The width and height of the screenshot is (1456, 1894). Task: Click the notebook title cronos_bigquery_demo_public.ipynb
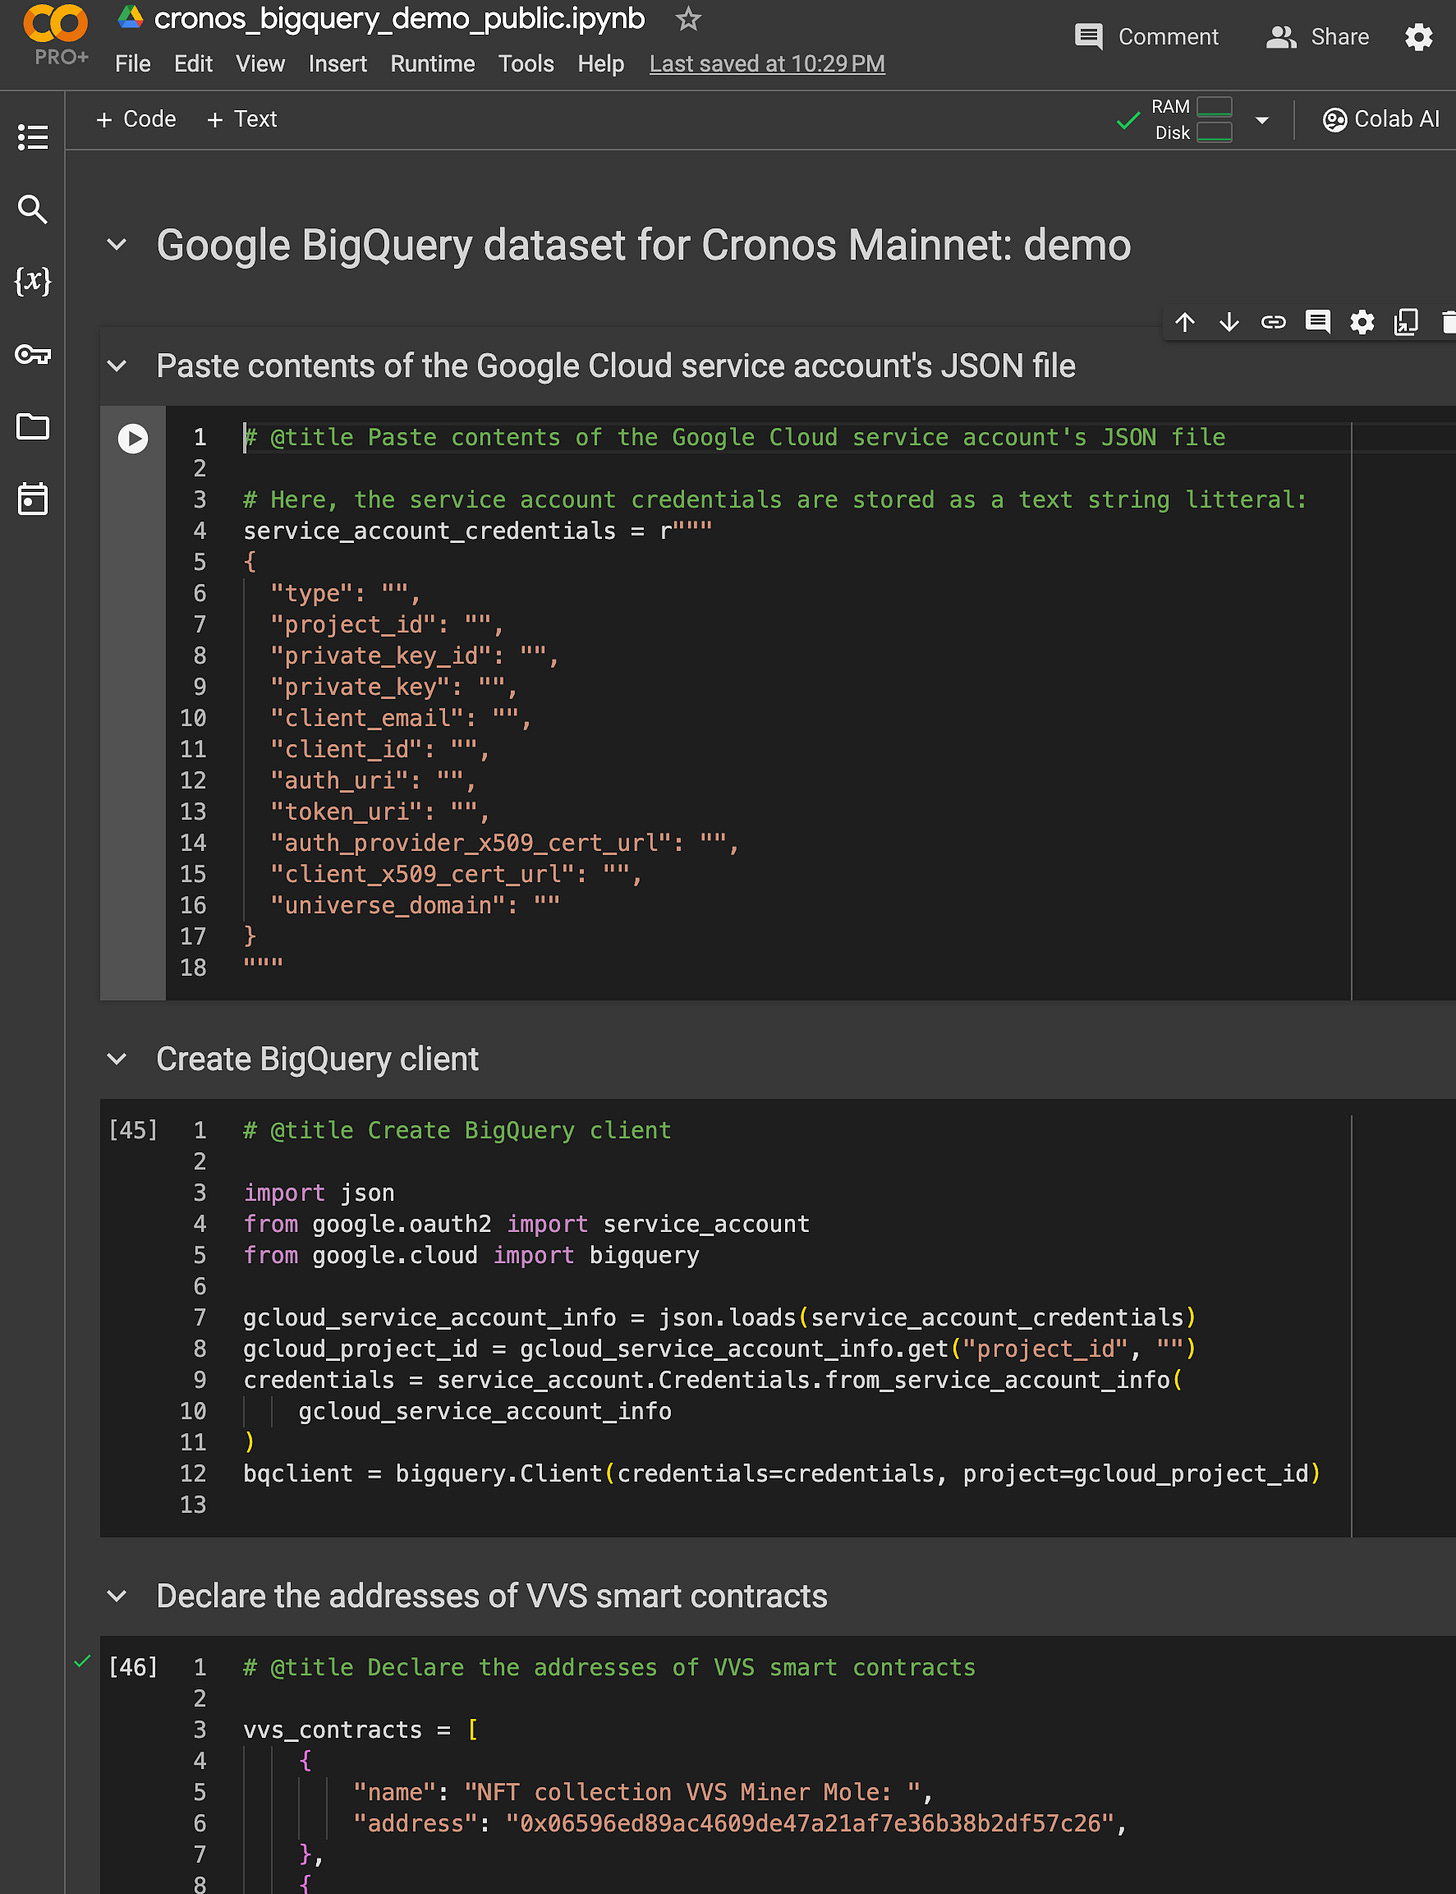pos(399,18)
